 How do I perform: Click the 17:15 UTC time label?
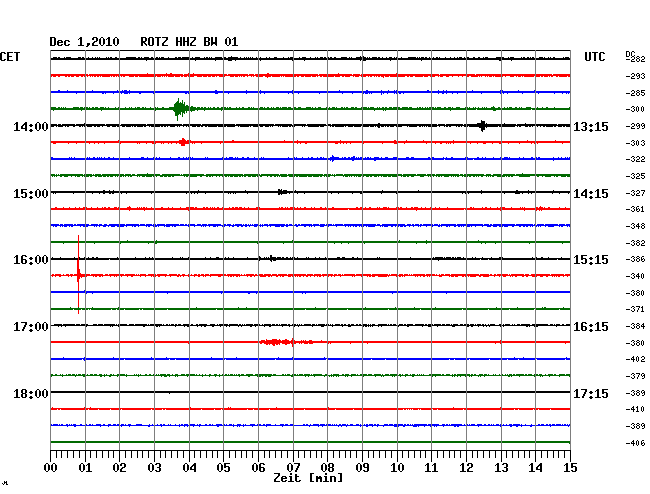point(591,393)
